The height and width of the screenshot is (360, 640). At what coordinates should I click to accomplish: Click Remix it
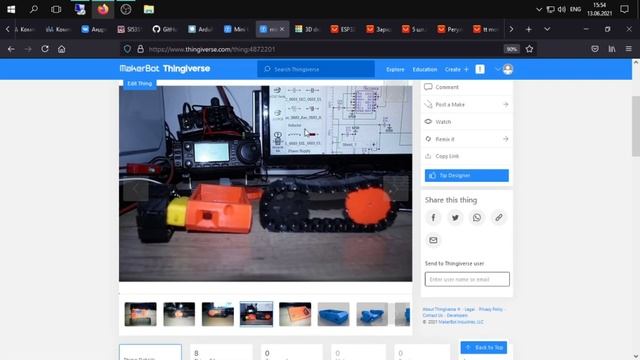coord(467,139)
